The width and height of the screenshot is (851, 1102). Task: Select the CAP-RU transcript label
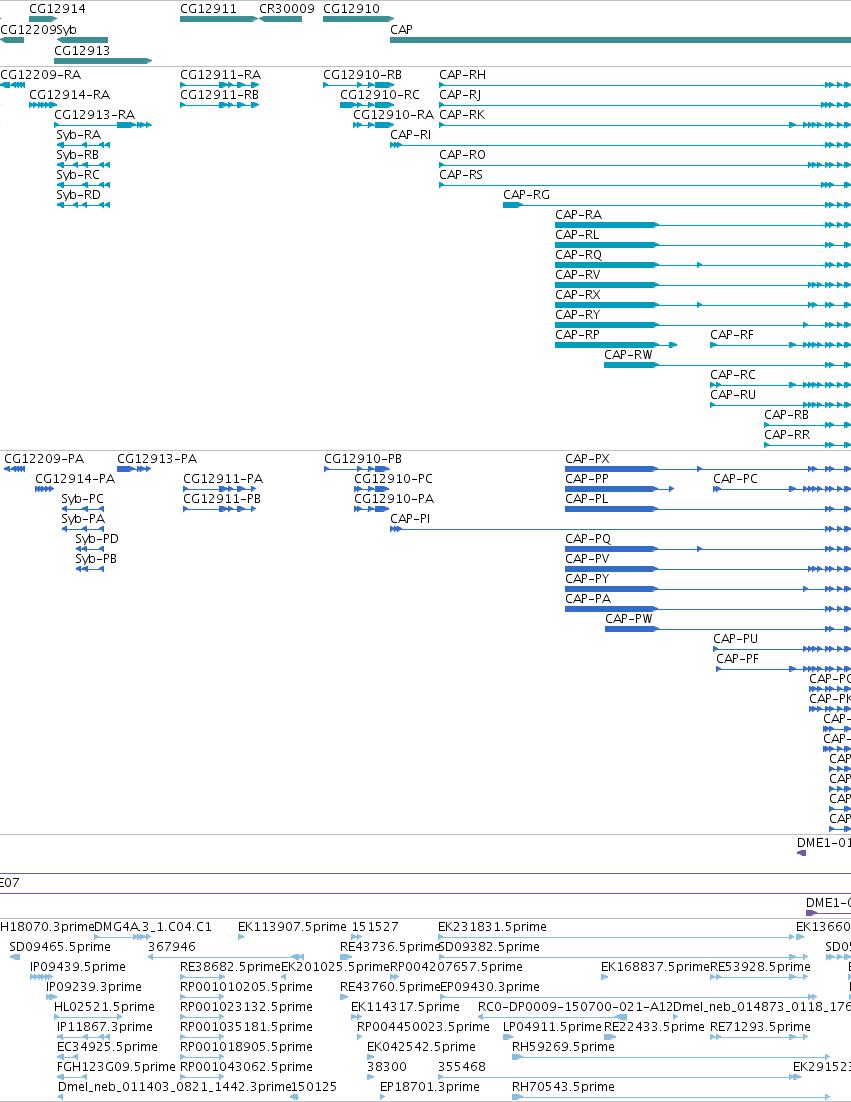[x=733, y=395]
